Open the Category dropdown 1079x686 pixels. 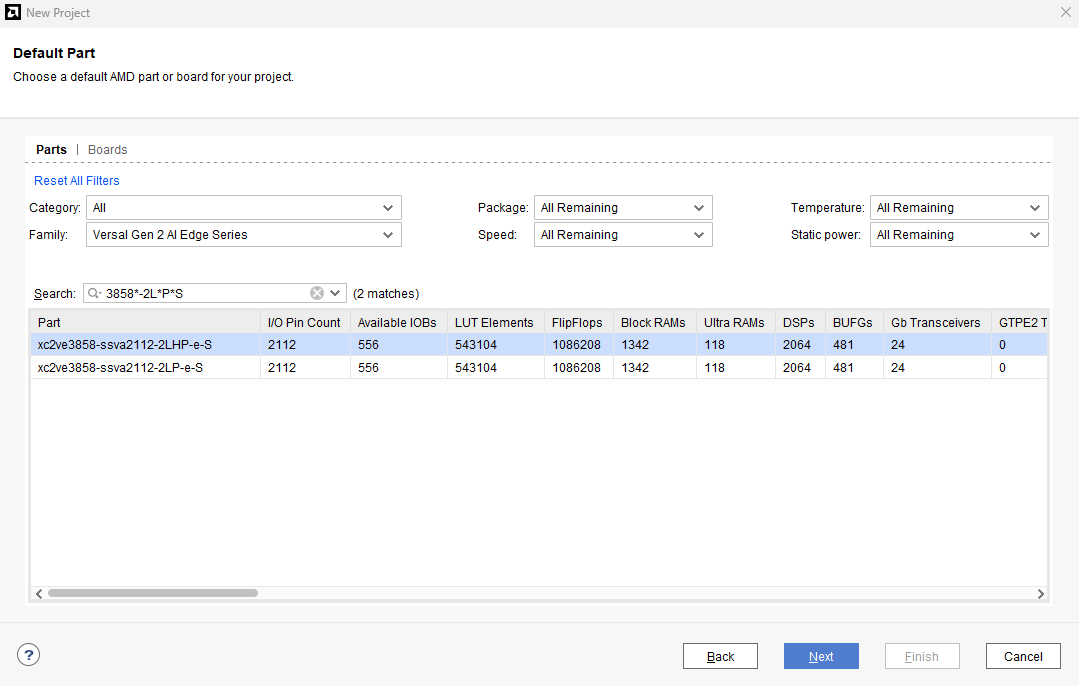244,208
